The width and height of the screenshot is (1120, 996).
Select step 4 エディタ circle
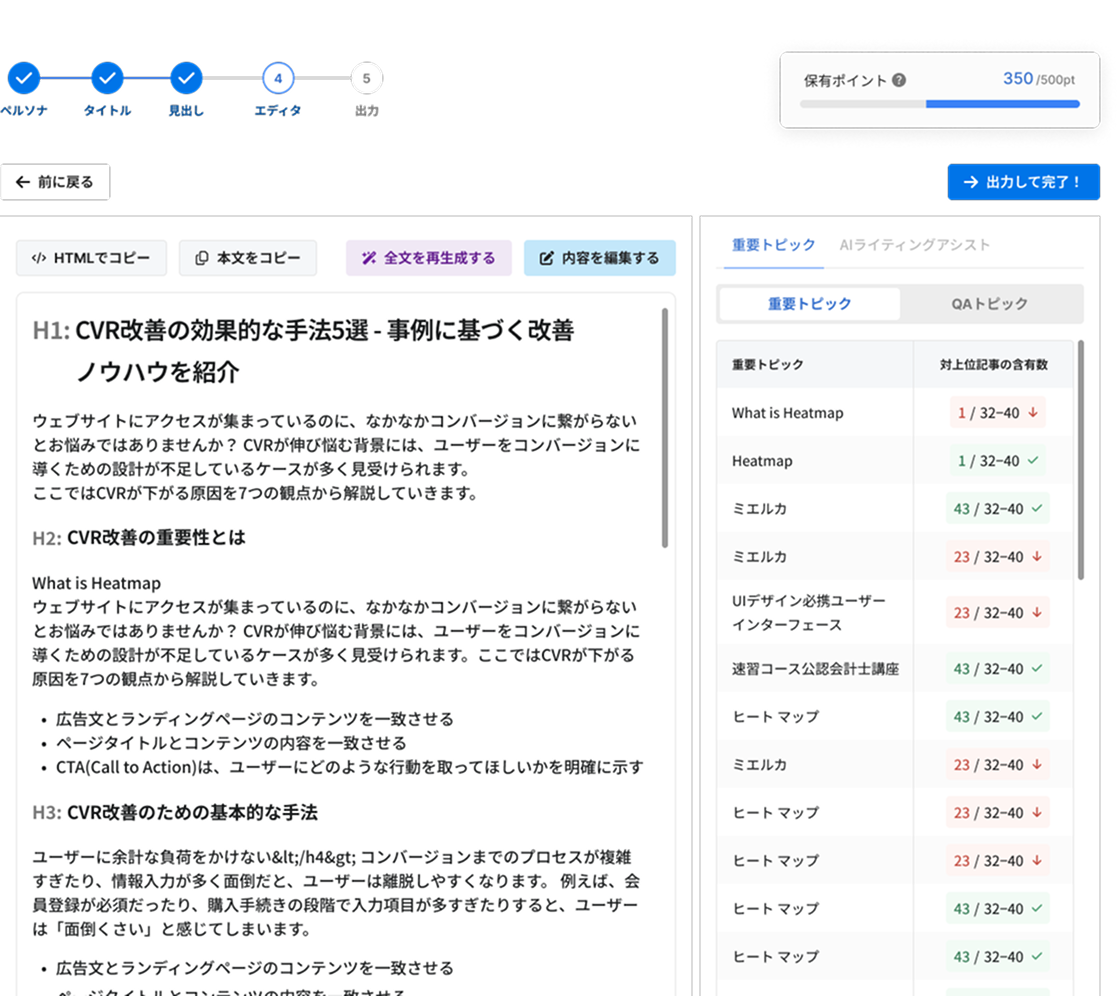pos(278,77)
